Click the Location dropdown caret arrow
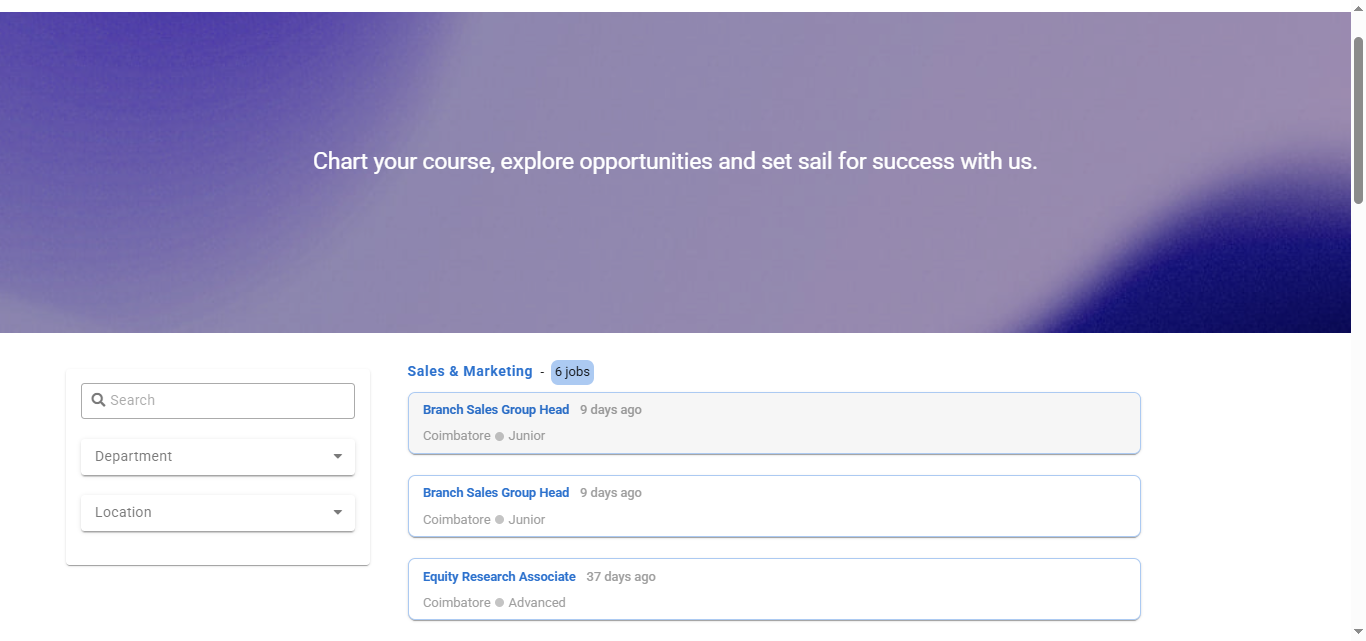Screen dimensions: 1366x641 pyautogui.click(x=337, y=513)
